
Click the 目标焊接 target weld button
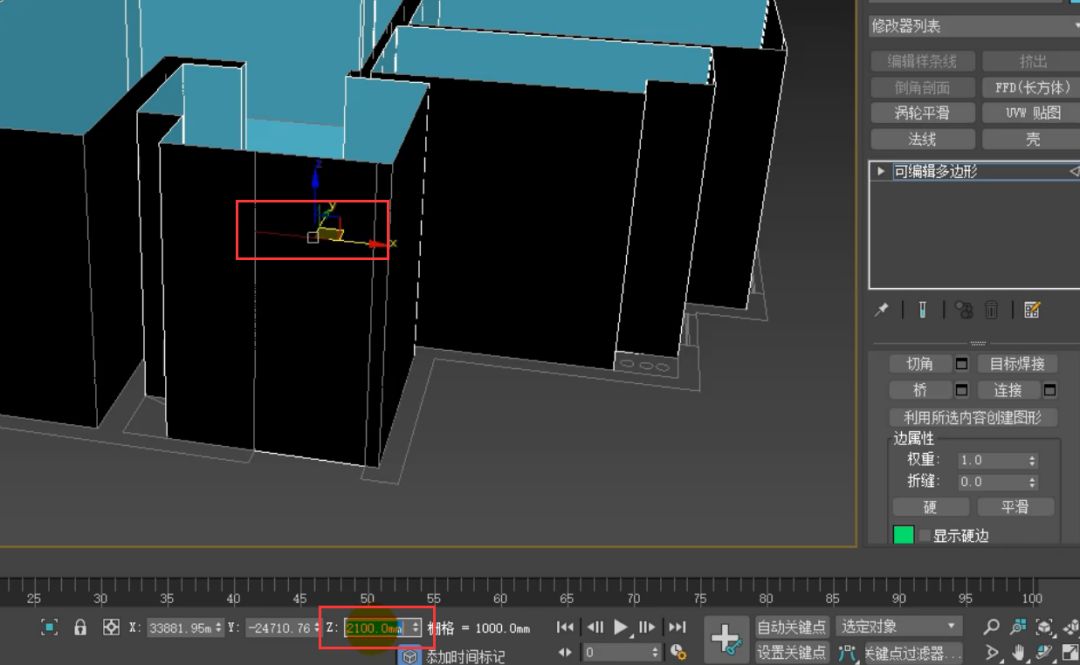pos(1017,364)
